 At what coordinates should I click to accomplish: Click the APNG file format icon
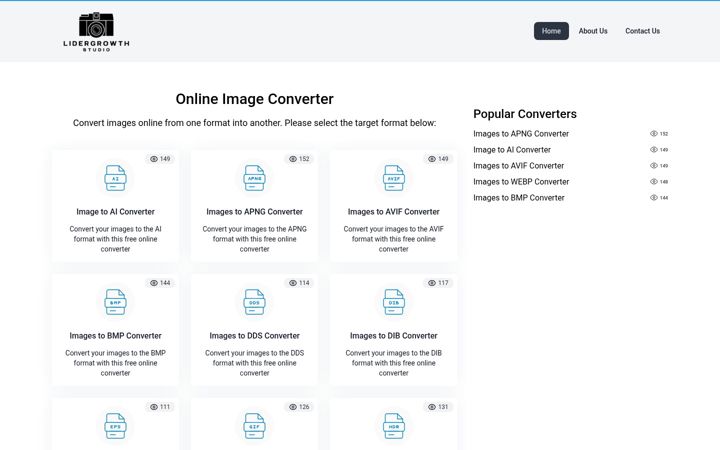coord(254,178)
